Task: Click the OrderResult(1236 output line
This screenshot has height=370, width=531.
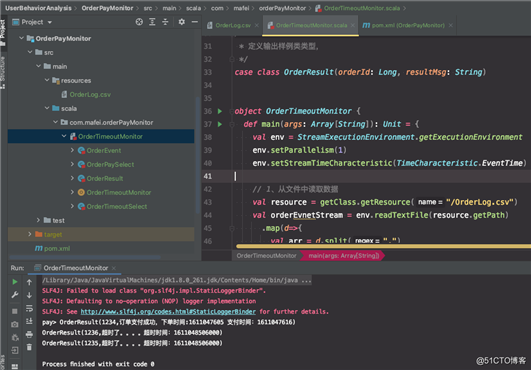Action: [x=132, y=333]
